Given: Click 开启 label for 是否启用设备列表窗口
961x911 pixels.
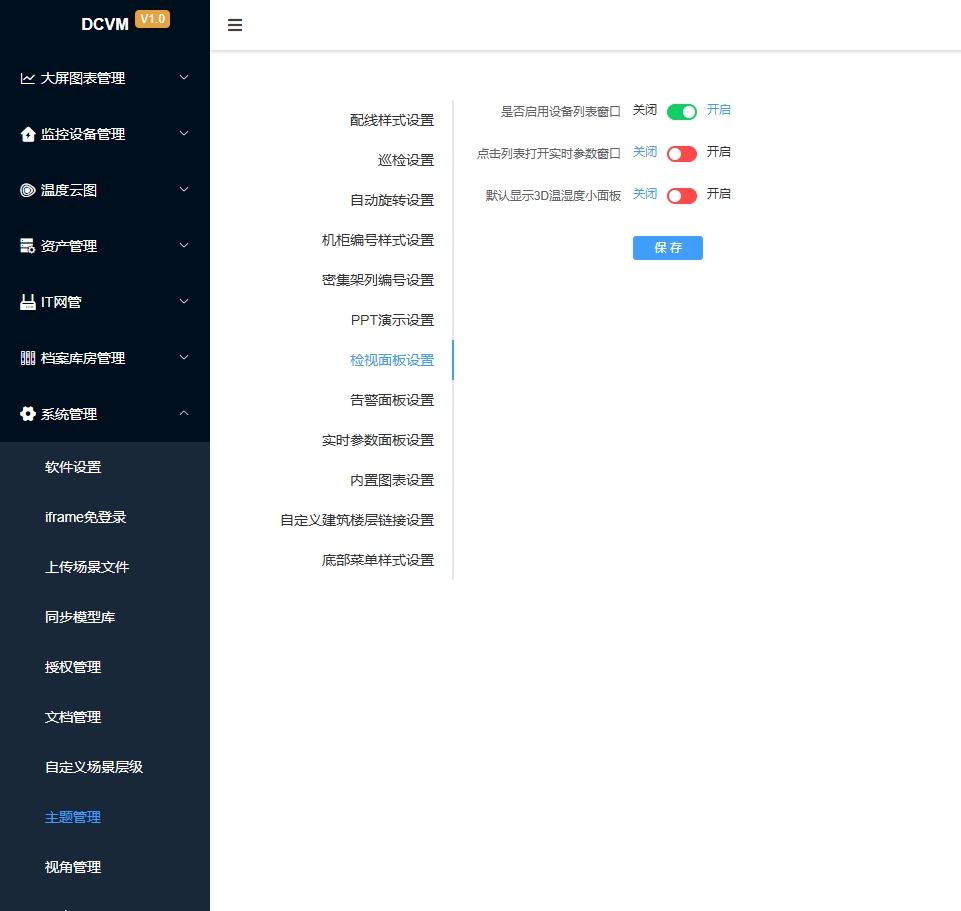Looking at the screenshot, I should [x=718, y=110].
